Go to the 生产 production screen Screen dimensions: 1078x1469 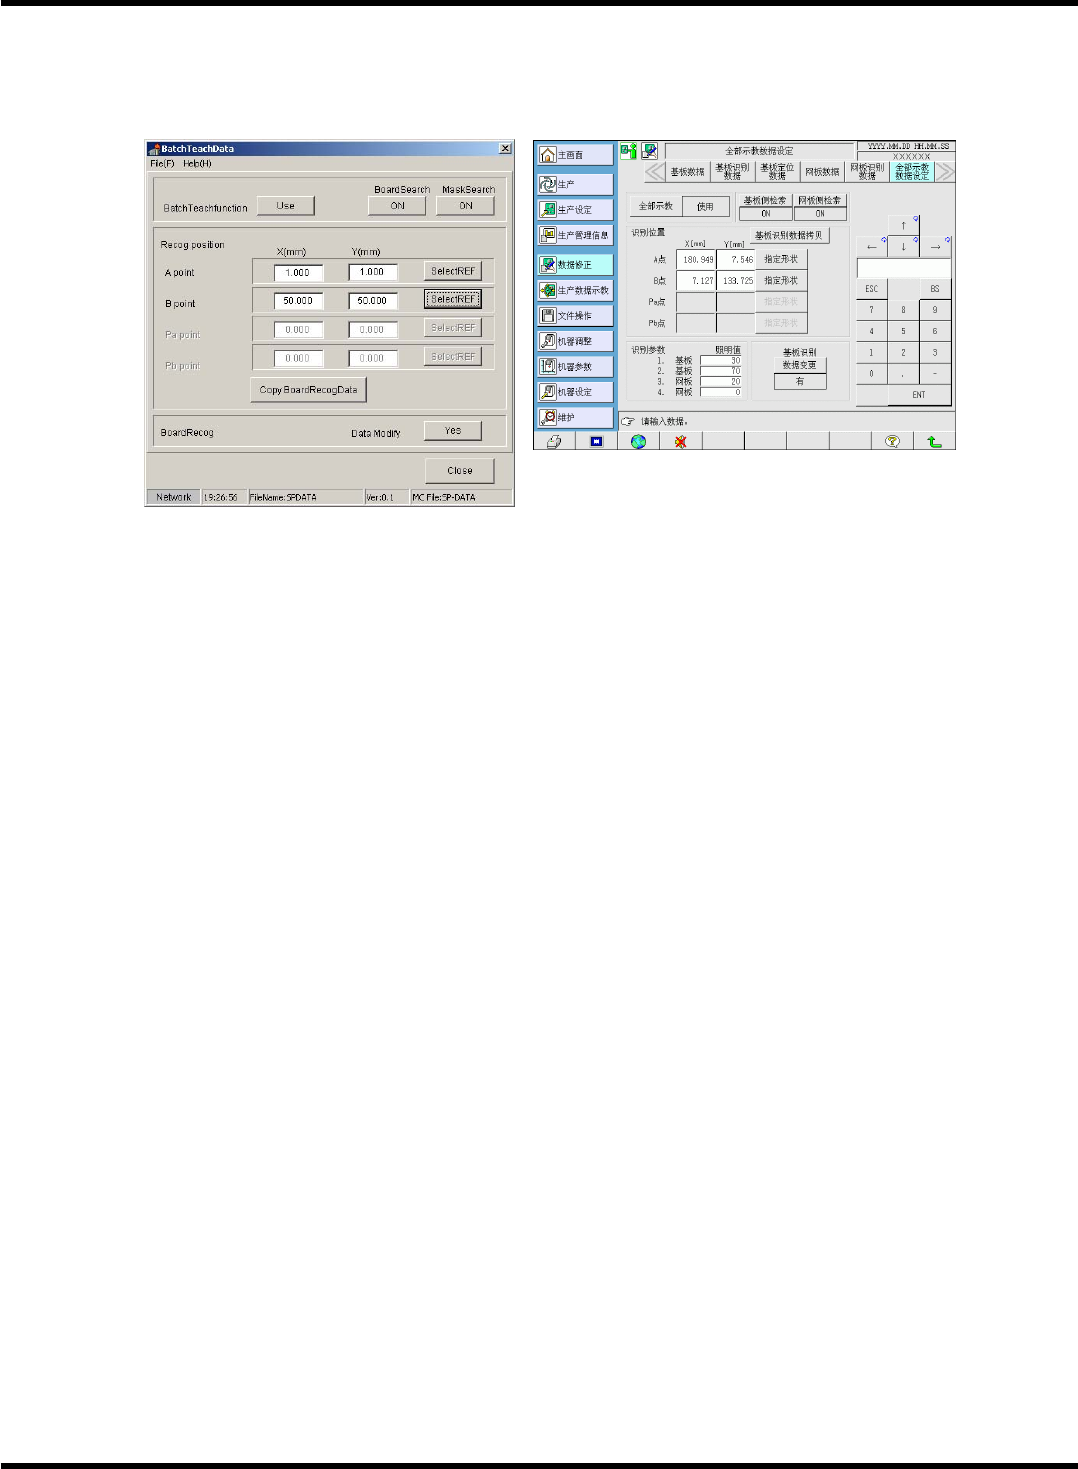574,184
